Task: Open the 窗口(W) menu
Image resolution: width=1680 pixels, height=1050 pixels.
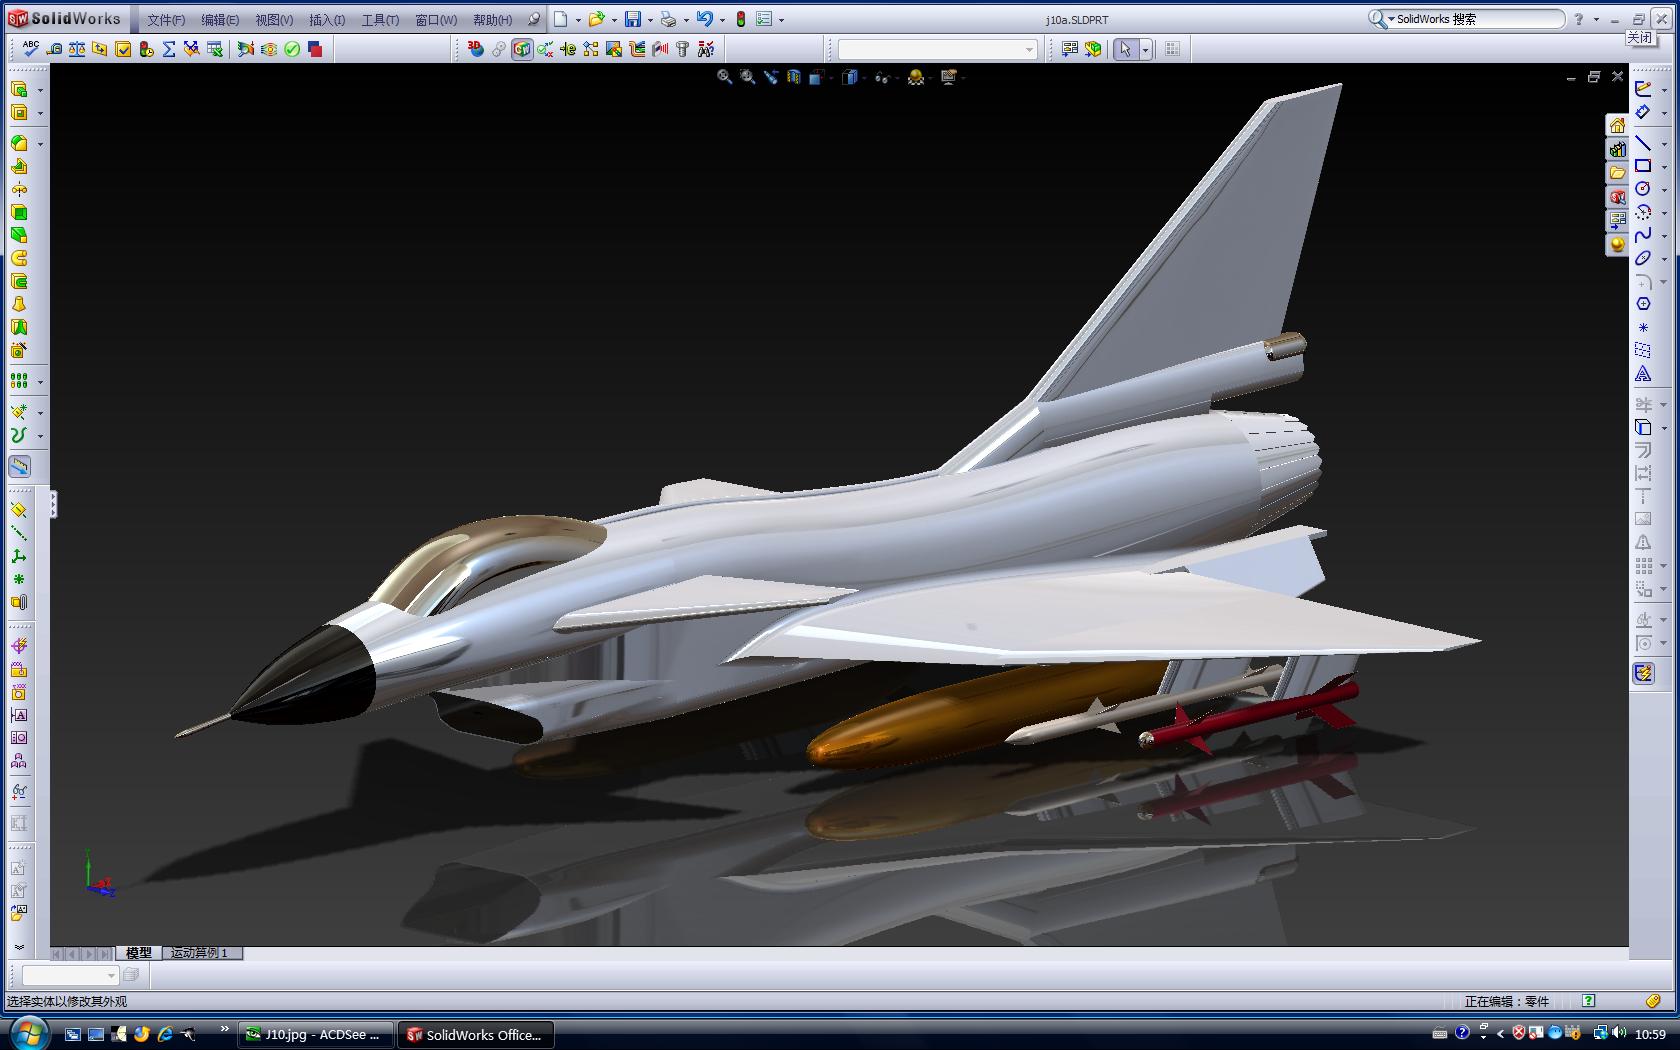Action: 436,20
